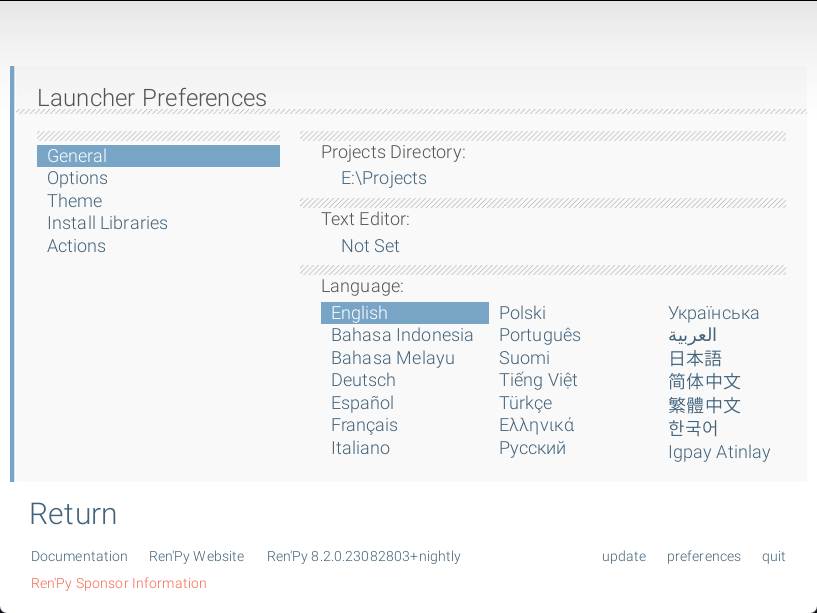
Task: Set the Text Editor currently Not Set
Action: (370, 245)
